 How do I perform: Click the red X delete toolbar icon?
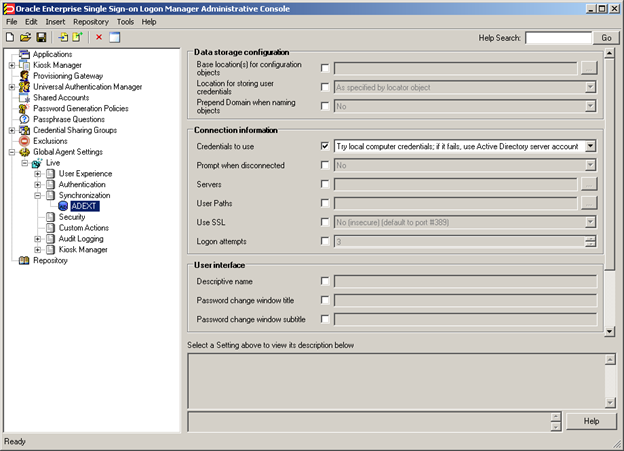[x=99, y=37]
